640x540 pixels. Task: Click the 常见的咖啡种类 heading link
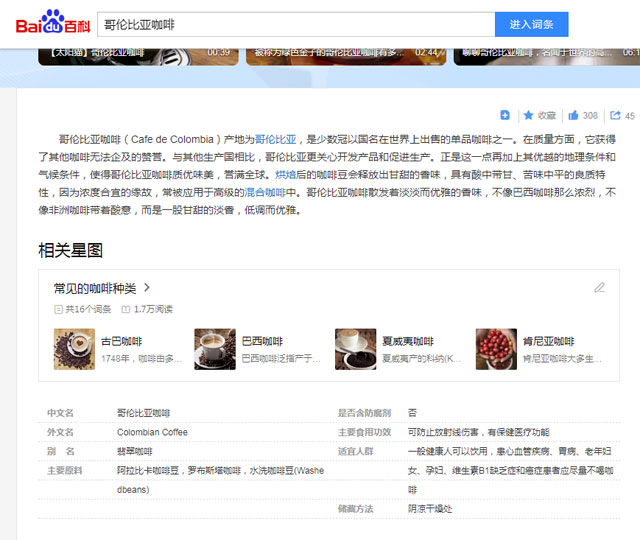[x=95, y=288]
